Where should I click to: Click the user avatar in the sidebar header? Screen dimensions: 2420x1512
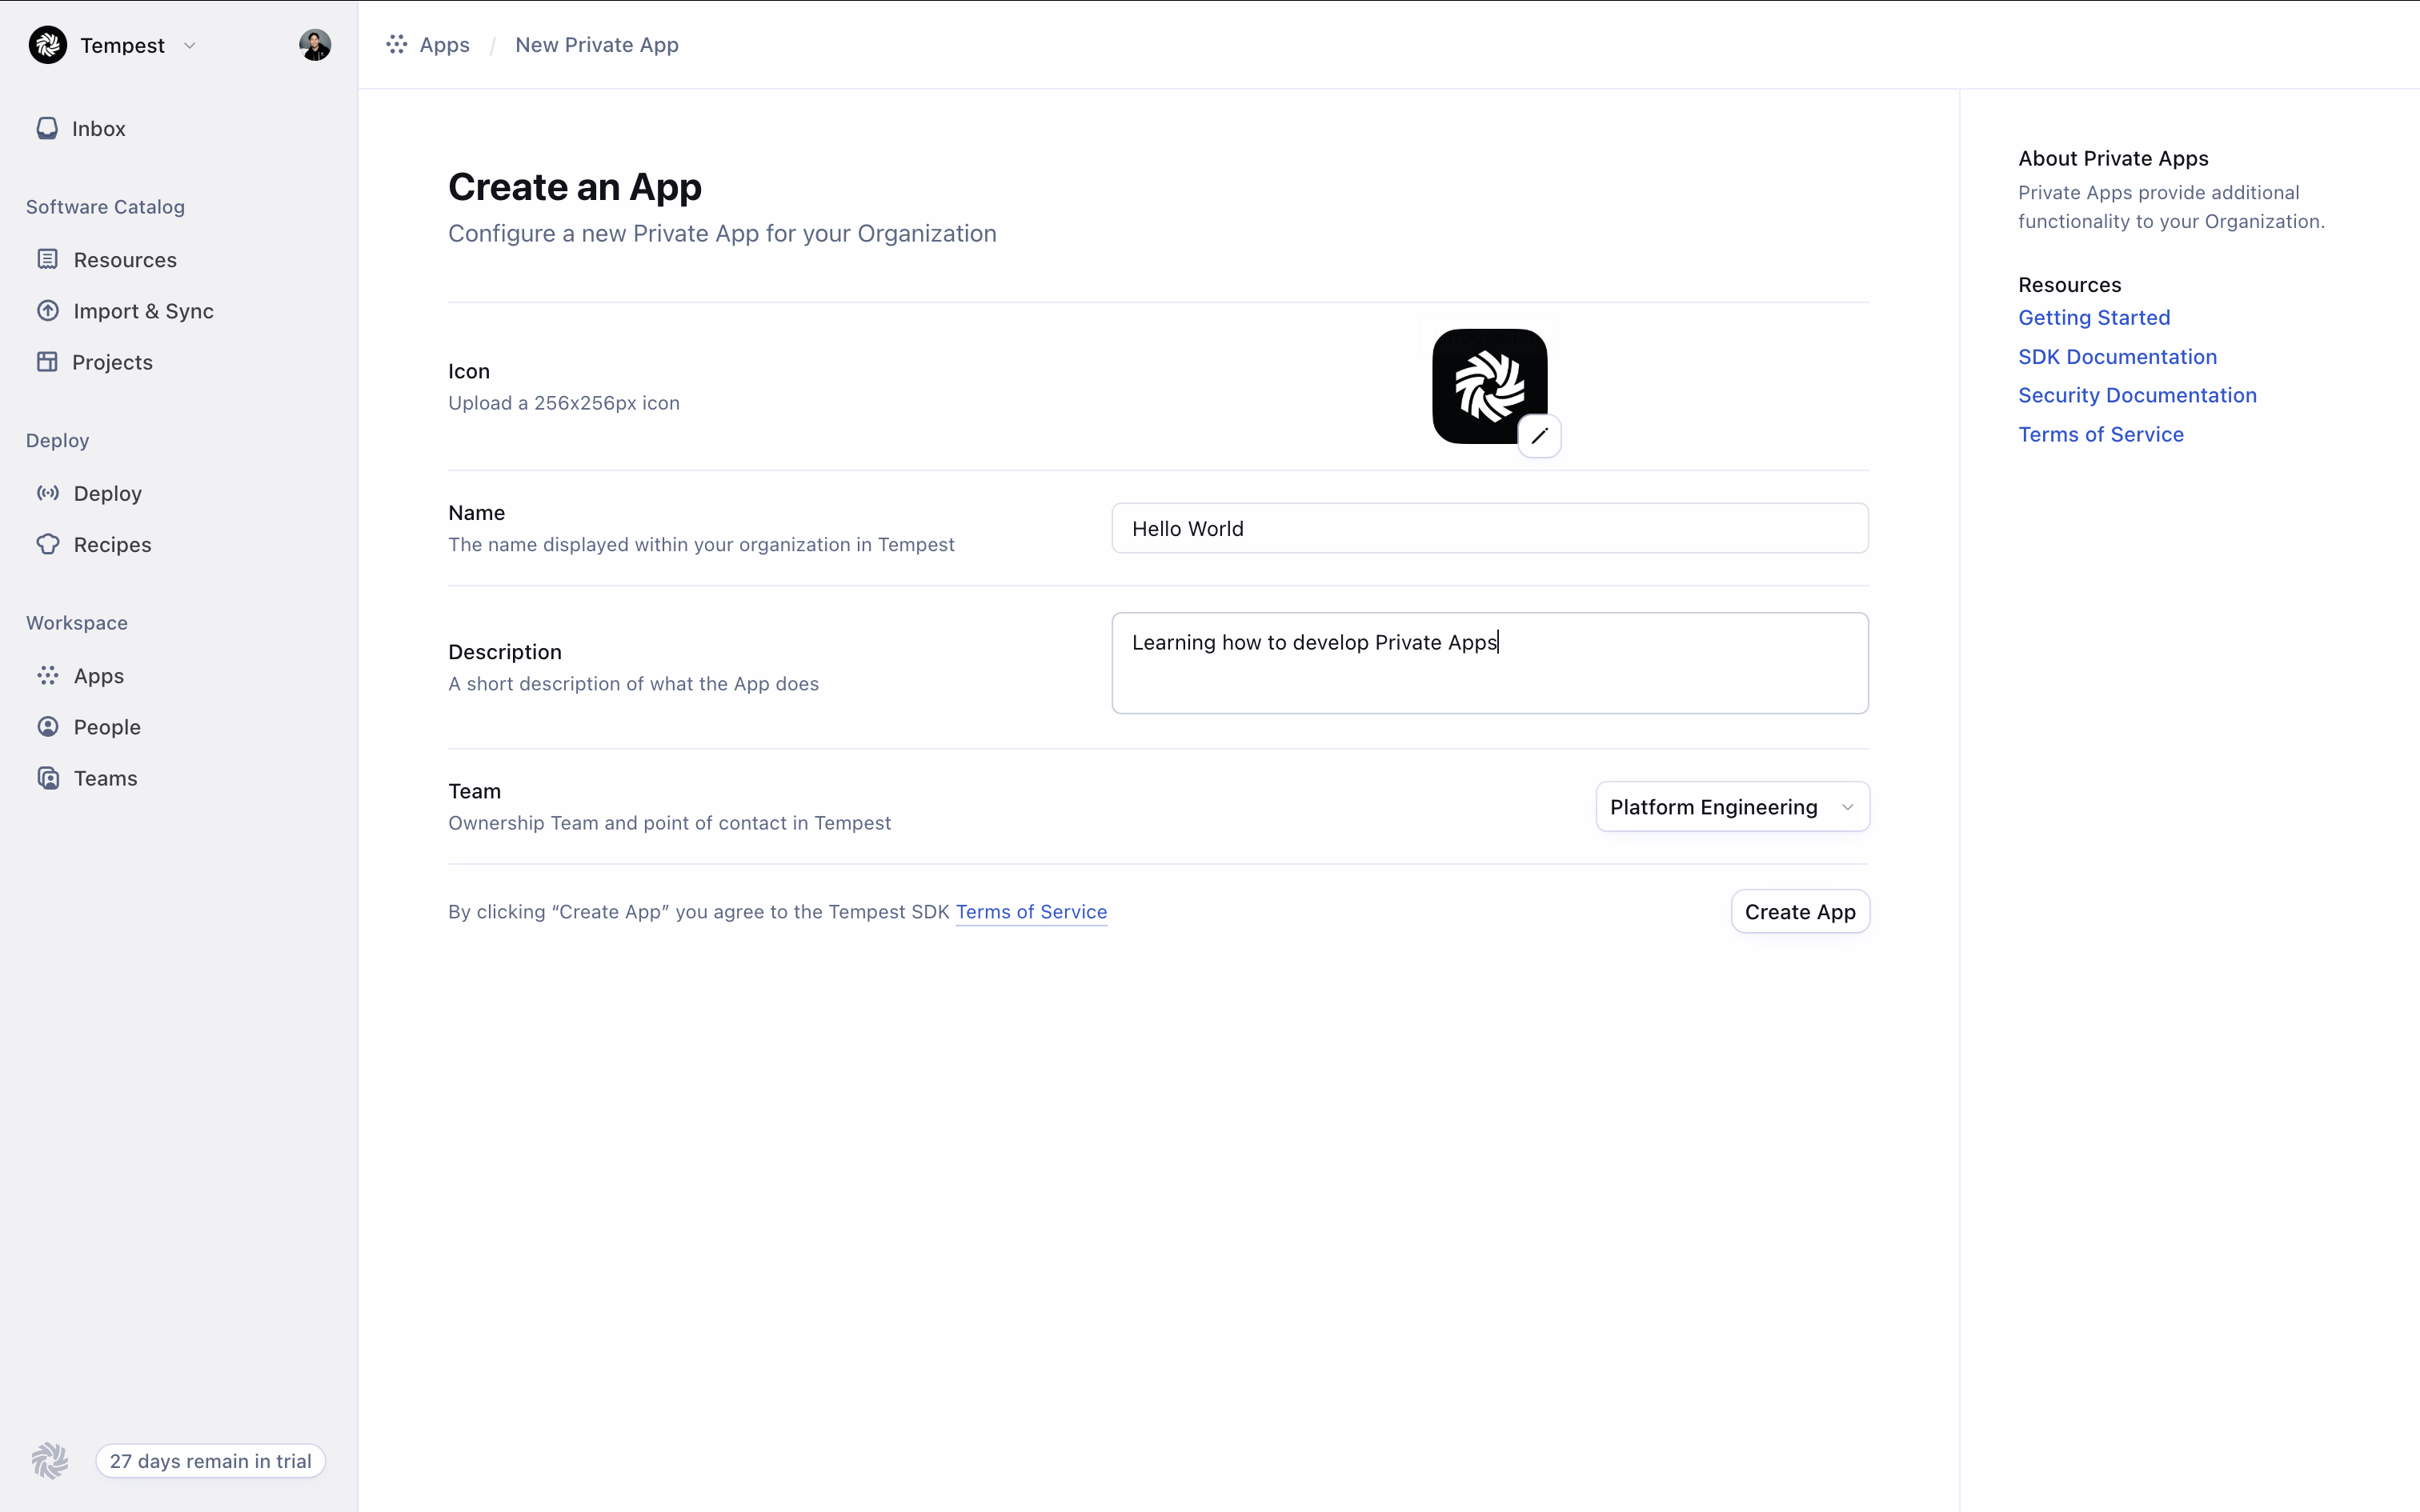click(314, 45)
